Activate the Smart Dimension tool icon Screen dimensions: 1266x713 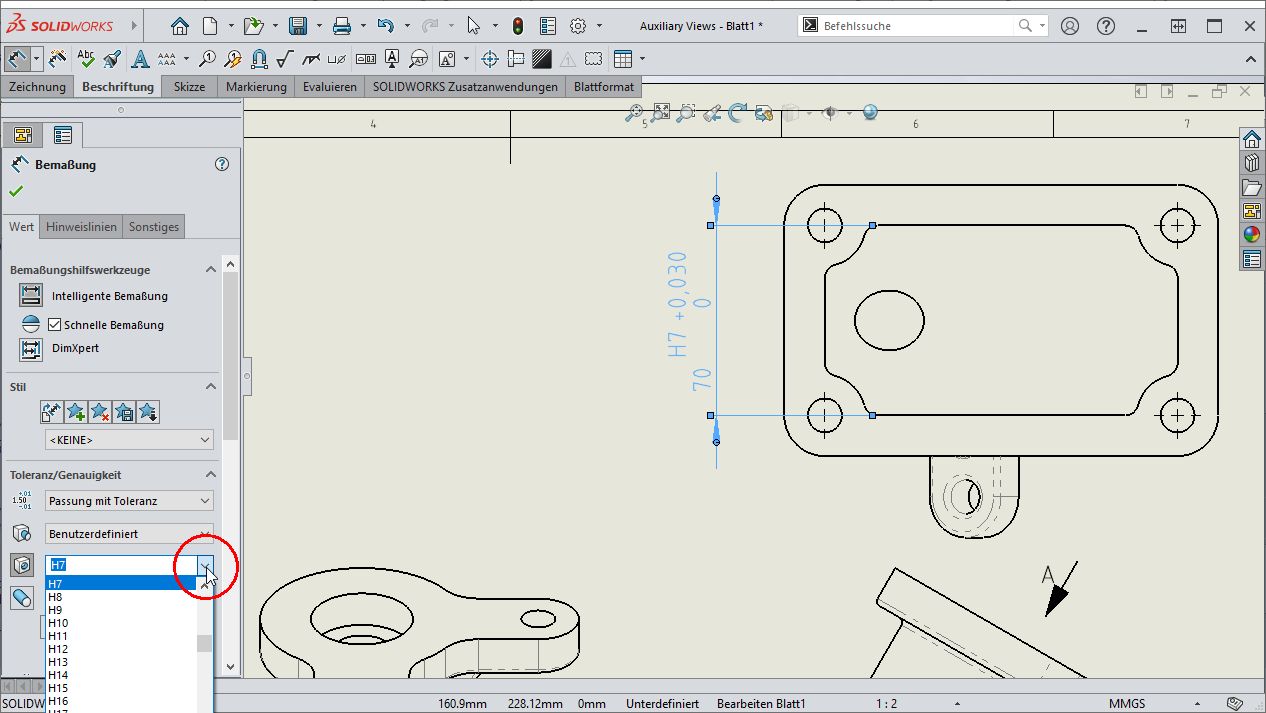tap(16, 59)
